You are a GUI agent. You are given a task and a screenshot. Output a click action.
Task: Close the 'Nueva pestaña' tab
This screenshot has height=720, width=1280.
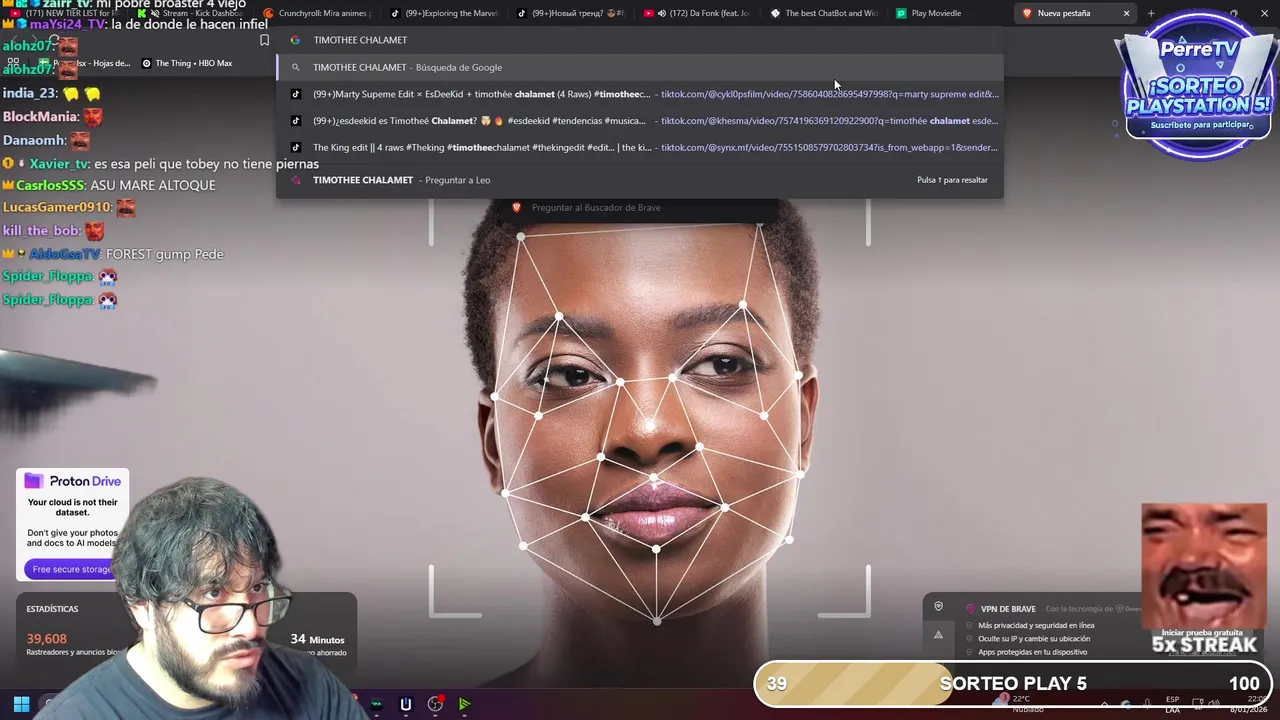pos(1126,13)
